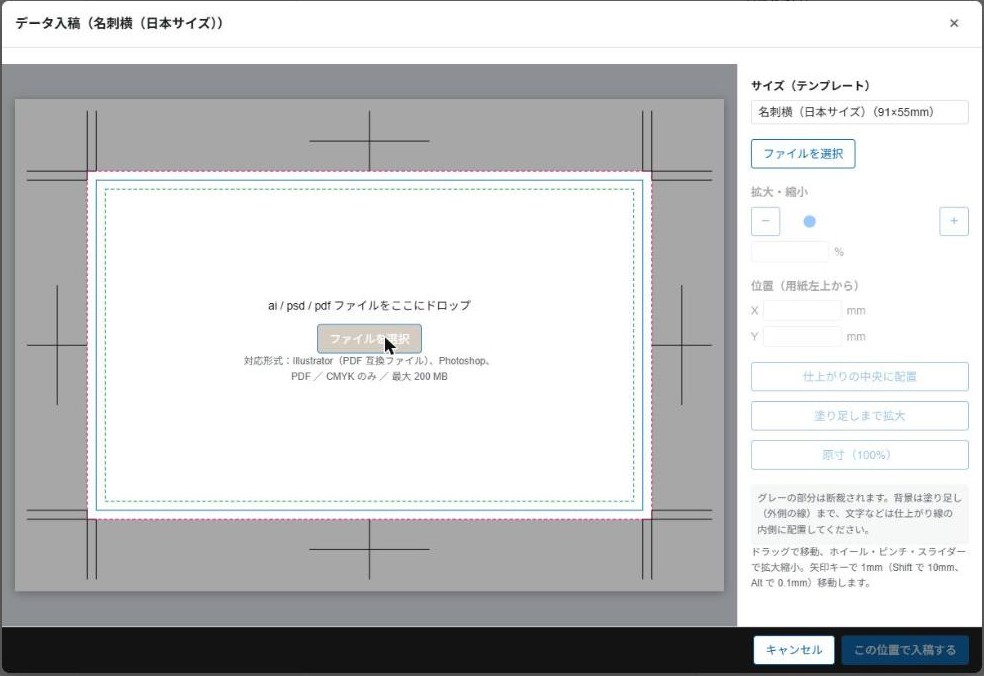
Task: Decrease zoom with the minus button
Action: click(x=765, y=221)
